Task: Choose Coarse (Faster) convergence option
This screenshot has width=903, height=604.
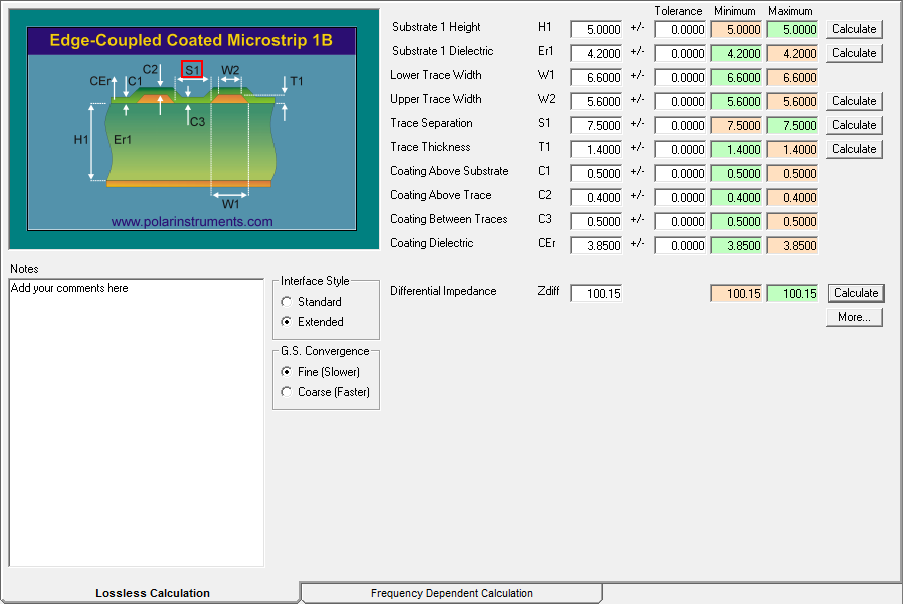Action: pos(288,392)
